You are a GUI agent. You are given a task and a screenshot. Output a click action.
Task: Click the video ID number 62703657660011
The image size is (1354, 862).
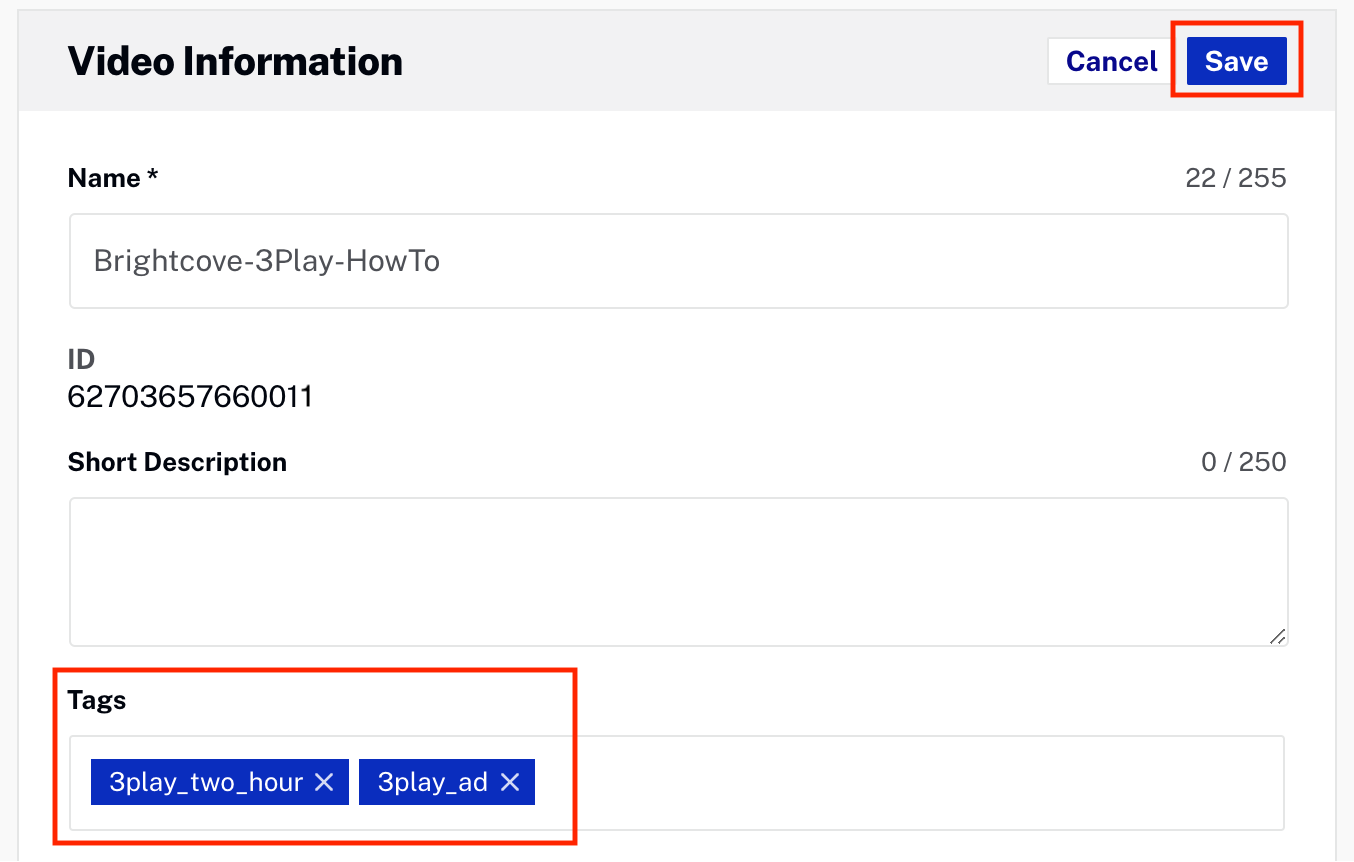[x=190, y=397]
